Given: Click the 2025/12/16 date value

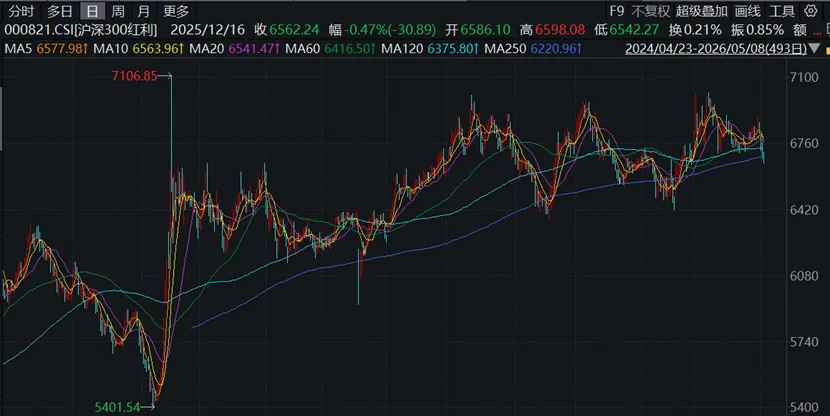Looking at the screenshot, I should coord(208,30).
